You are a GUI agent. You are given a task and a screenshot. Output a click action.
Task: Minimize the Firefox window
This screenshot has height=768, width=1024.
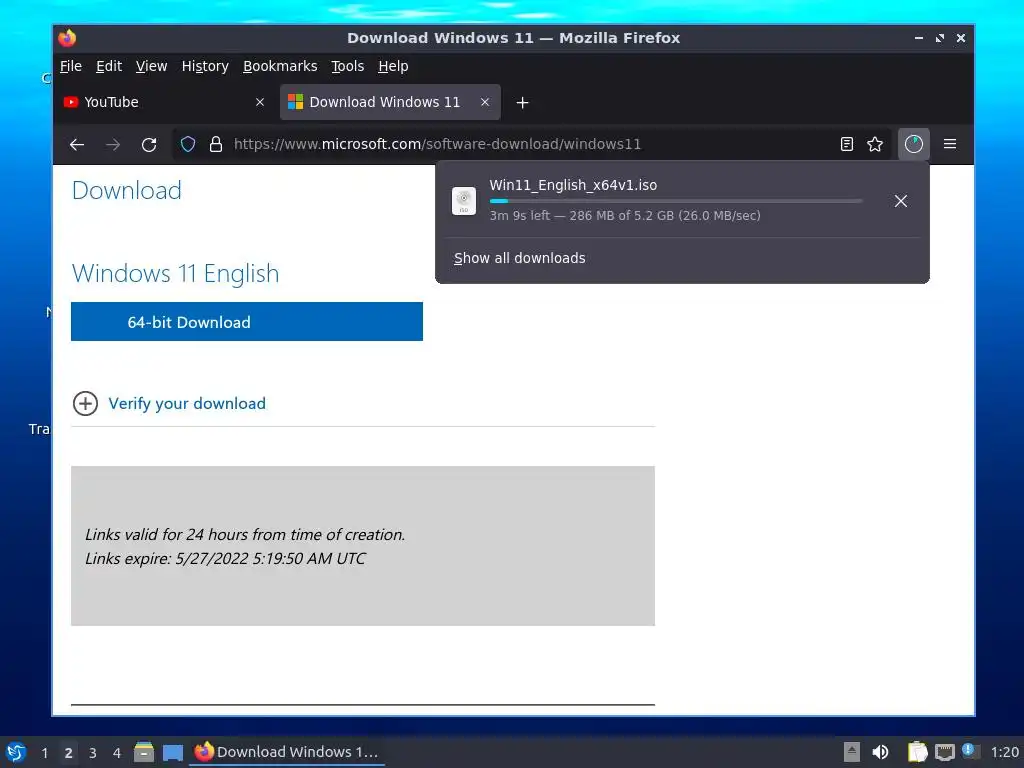(919, 38)
